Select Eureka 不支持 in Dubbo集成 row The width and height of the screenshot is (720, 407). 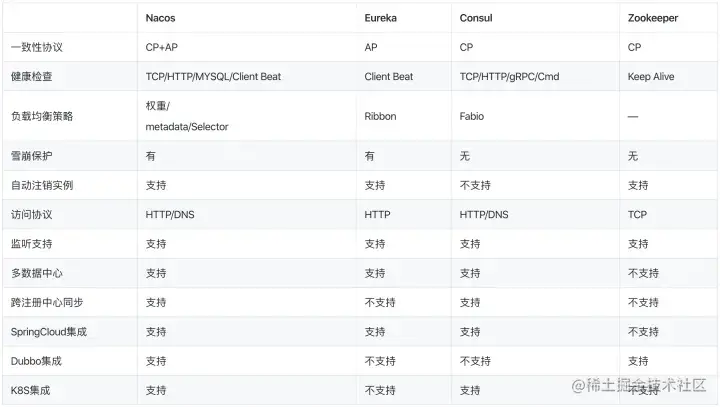coord(380,362)
